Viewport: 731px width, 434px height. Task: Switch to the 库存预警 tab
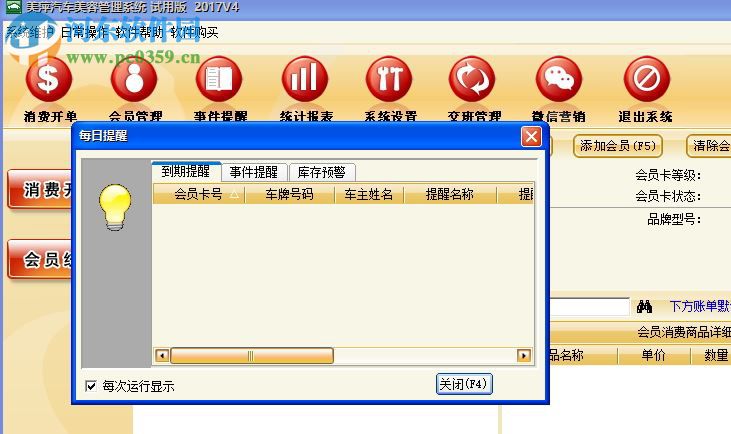pos(322,172)
